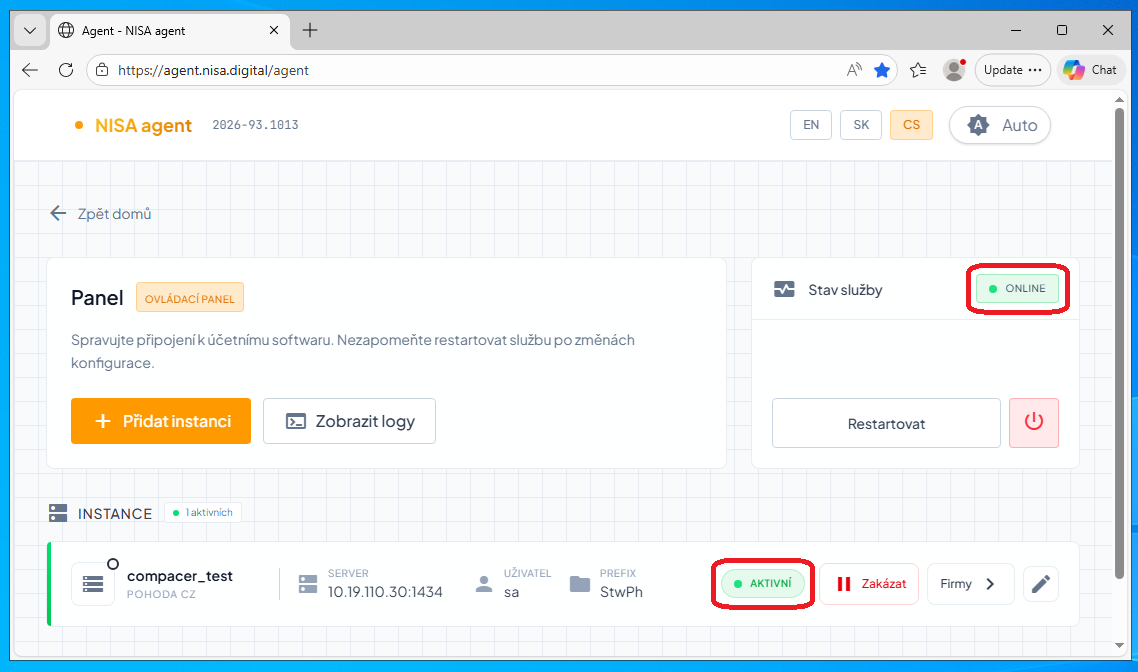Screen dimensions: 1138x672
Task: Click the browser refresh icon
Action: [66, 70]
